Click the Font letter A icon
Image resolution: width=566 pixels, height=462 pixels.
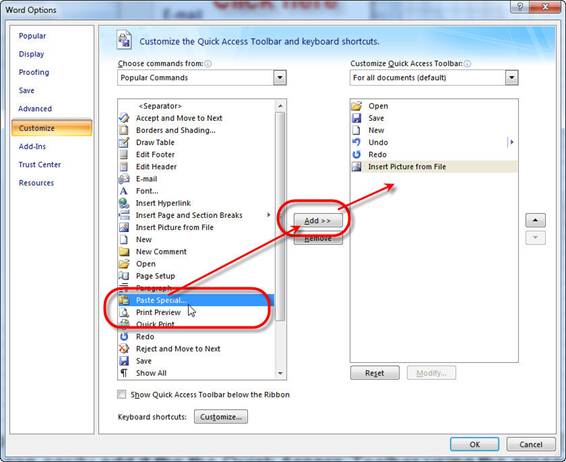124,191
